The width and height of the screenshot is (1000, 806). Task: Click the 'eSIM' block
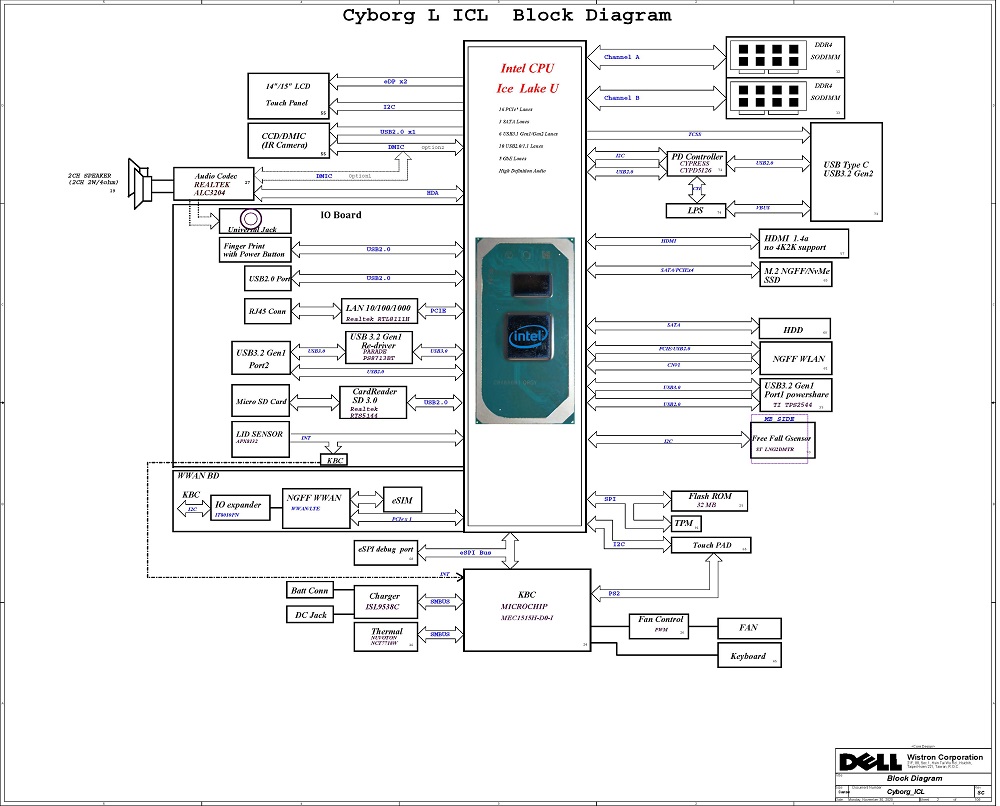point(402,500)
